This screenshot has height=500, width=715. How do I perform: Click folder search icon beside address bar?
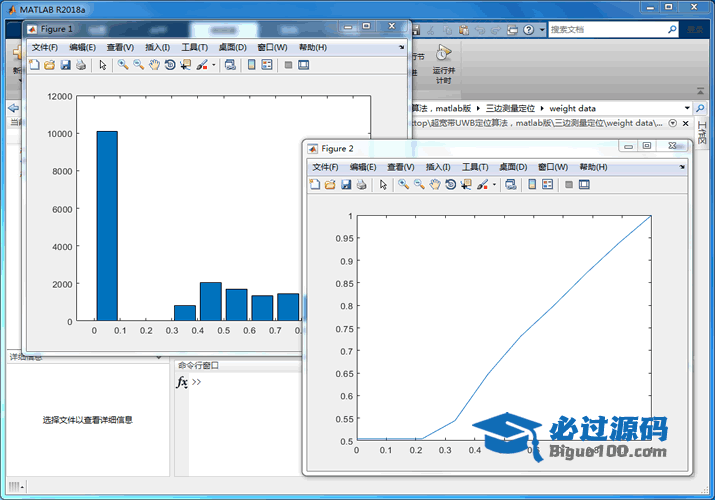[x=700, y=108]
